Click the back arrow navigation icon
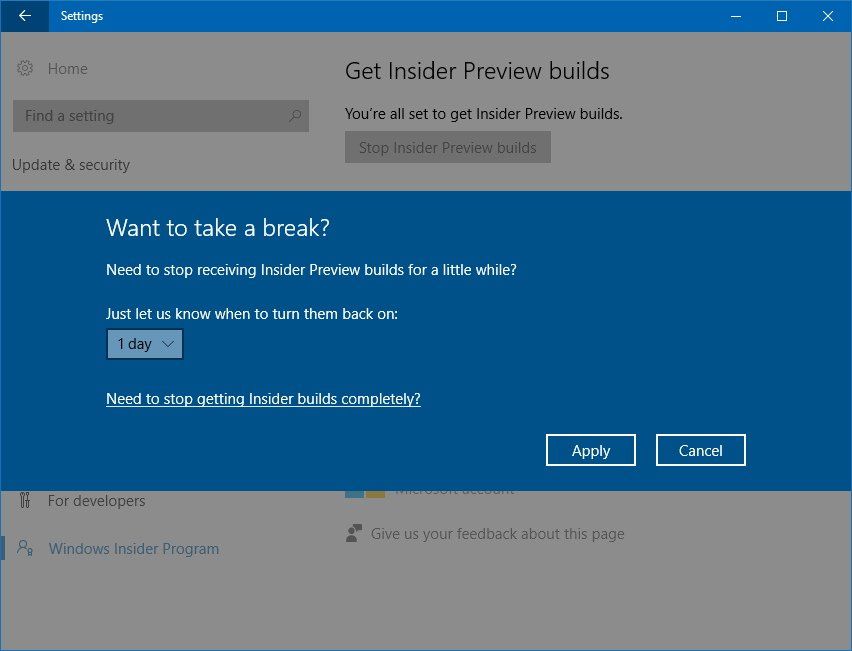The height and width of the screenshot is (651, 852). (23, 16)
